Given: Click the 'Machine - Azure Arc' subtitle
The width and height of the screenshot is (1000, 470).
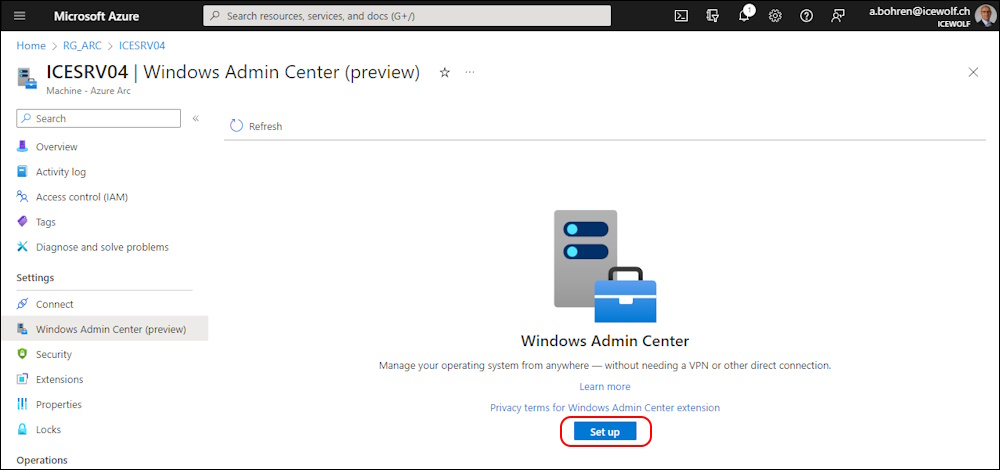Looking at the screenshot, I should coord(89,91).
